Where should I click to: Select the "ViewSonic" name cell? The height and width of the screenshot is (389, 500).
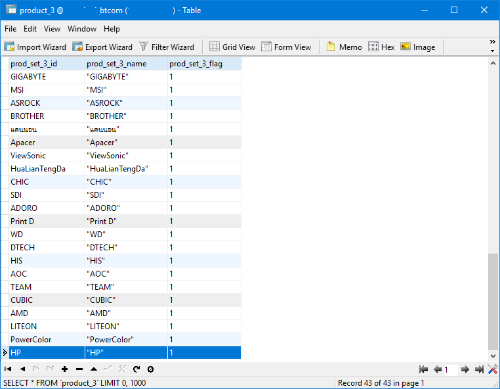click(126, 156)
